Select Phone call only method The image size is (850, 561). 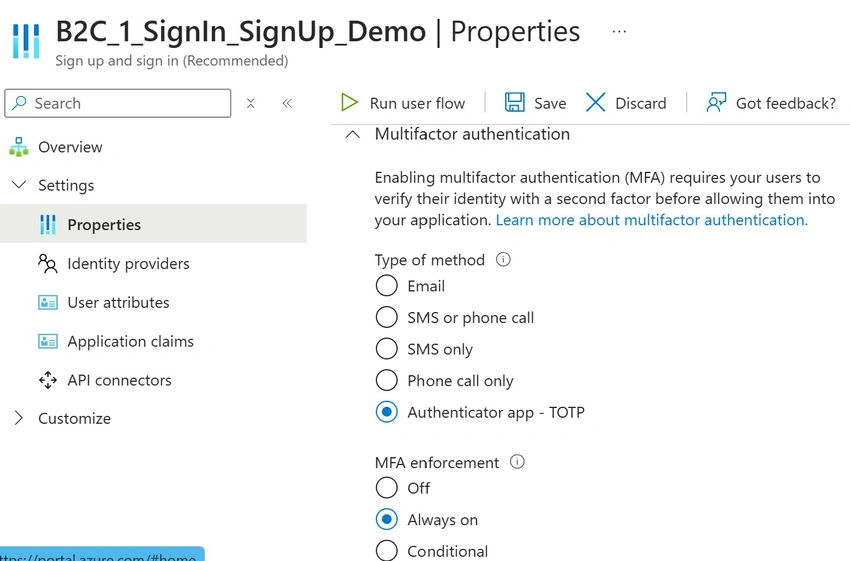tap(387, 381)
